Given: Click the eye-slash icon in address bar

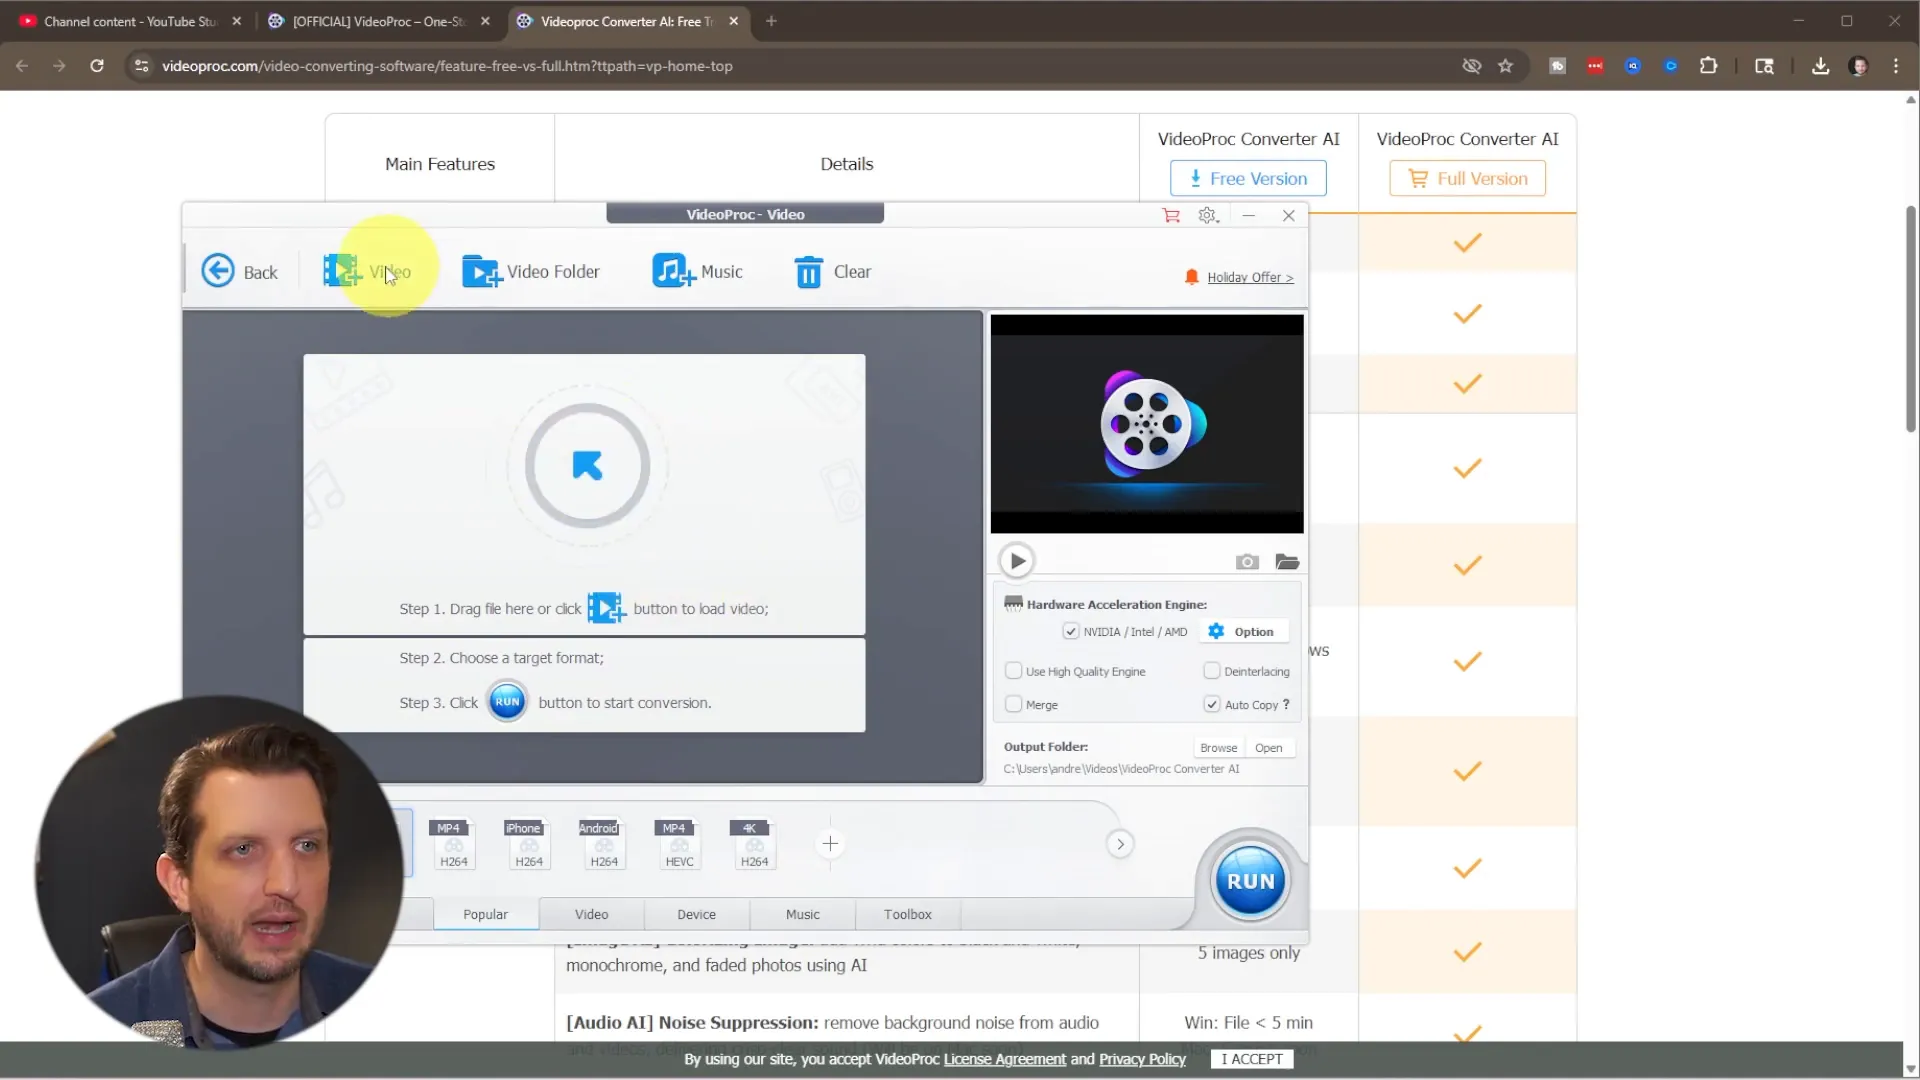Looking at the screenshot, I should (x=1471, y=66).
